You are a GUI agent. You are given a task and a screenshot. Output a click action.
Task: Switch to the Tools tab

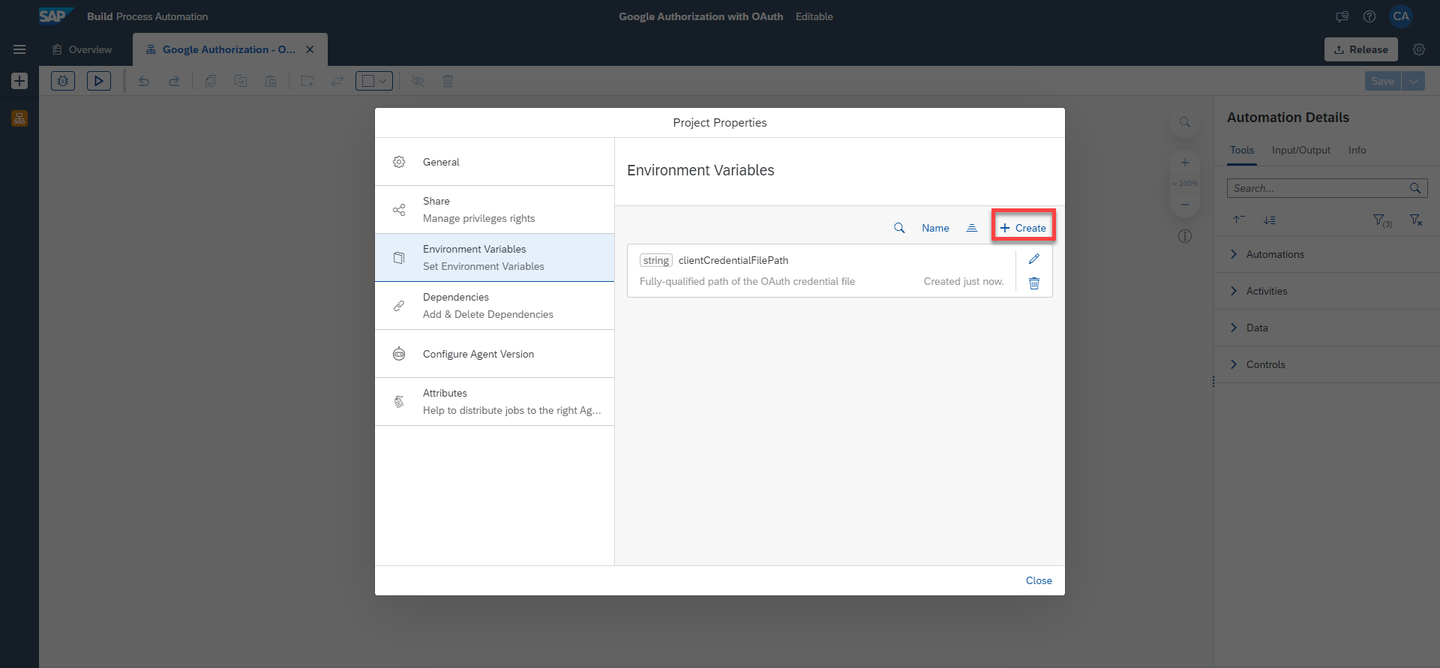(x=1241, y=150)
